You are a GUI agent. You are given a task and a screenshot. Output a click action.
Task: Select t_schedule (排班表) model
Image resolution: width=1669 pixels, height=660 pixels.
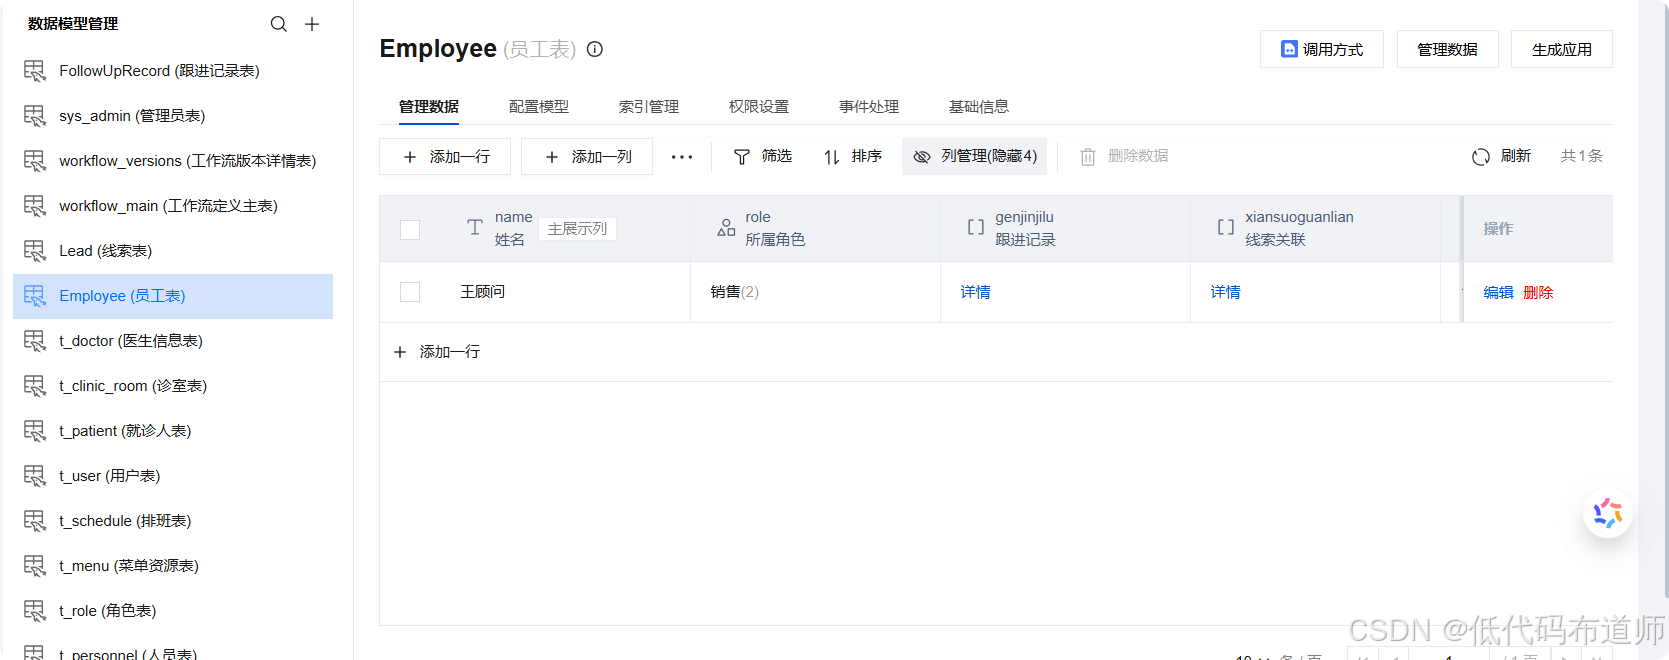pos(173,521)
